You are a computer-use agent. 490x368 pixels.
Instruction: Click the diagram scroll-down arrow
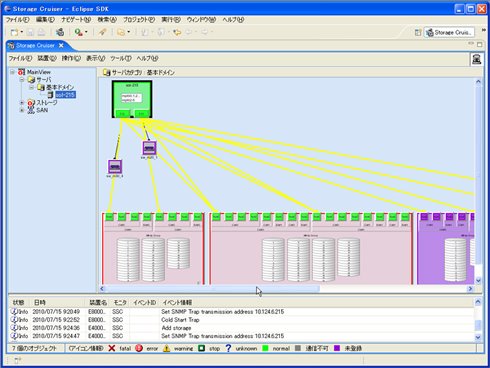coord(478,280)
